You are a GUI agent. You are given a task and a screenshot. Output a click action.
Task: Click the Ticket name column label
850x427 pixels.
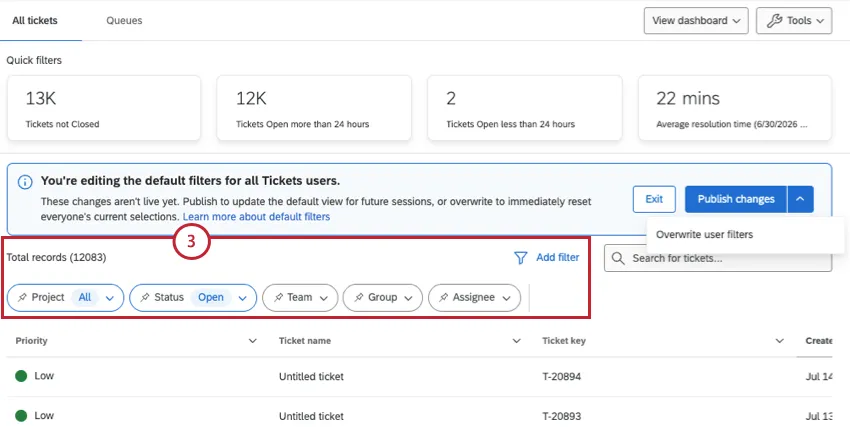pyautogui.click(x=305, y=341)
